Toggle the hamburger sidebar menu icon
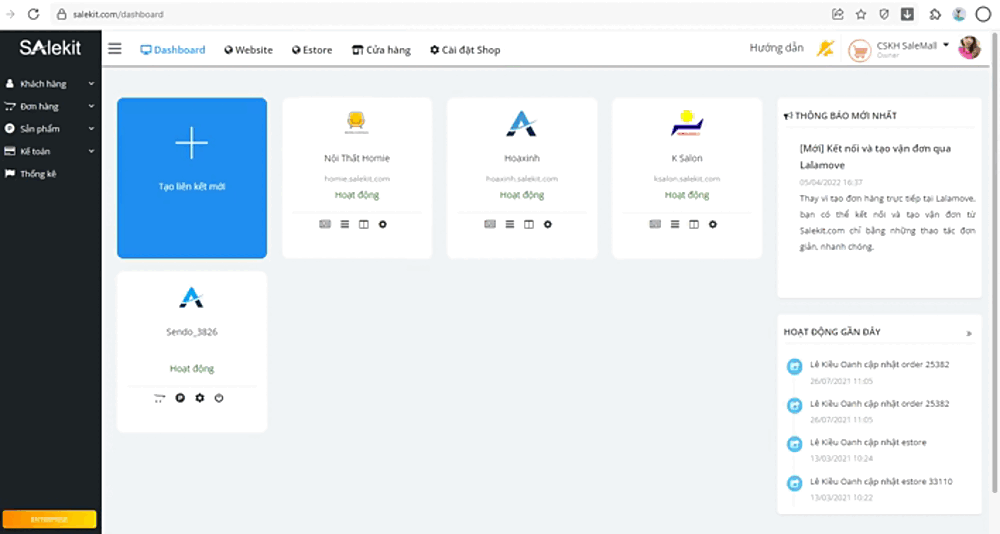Viewport: 1000px width, 534px height. (115, 49)
